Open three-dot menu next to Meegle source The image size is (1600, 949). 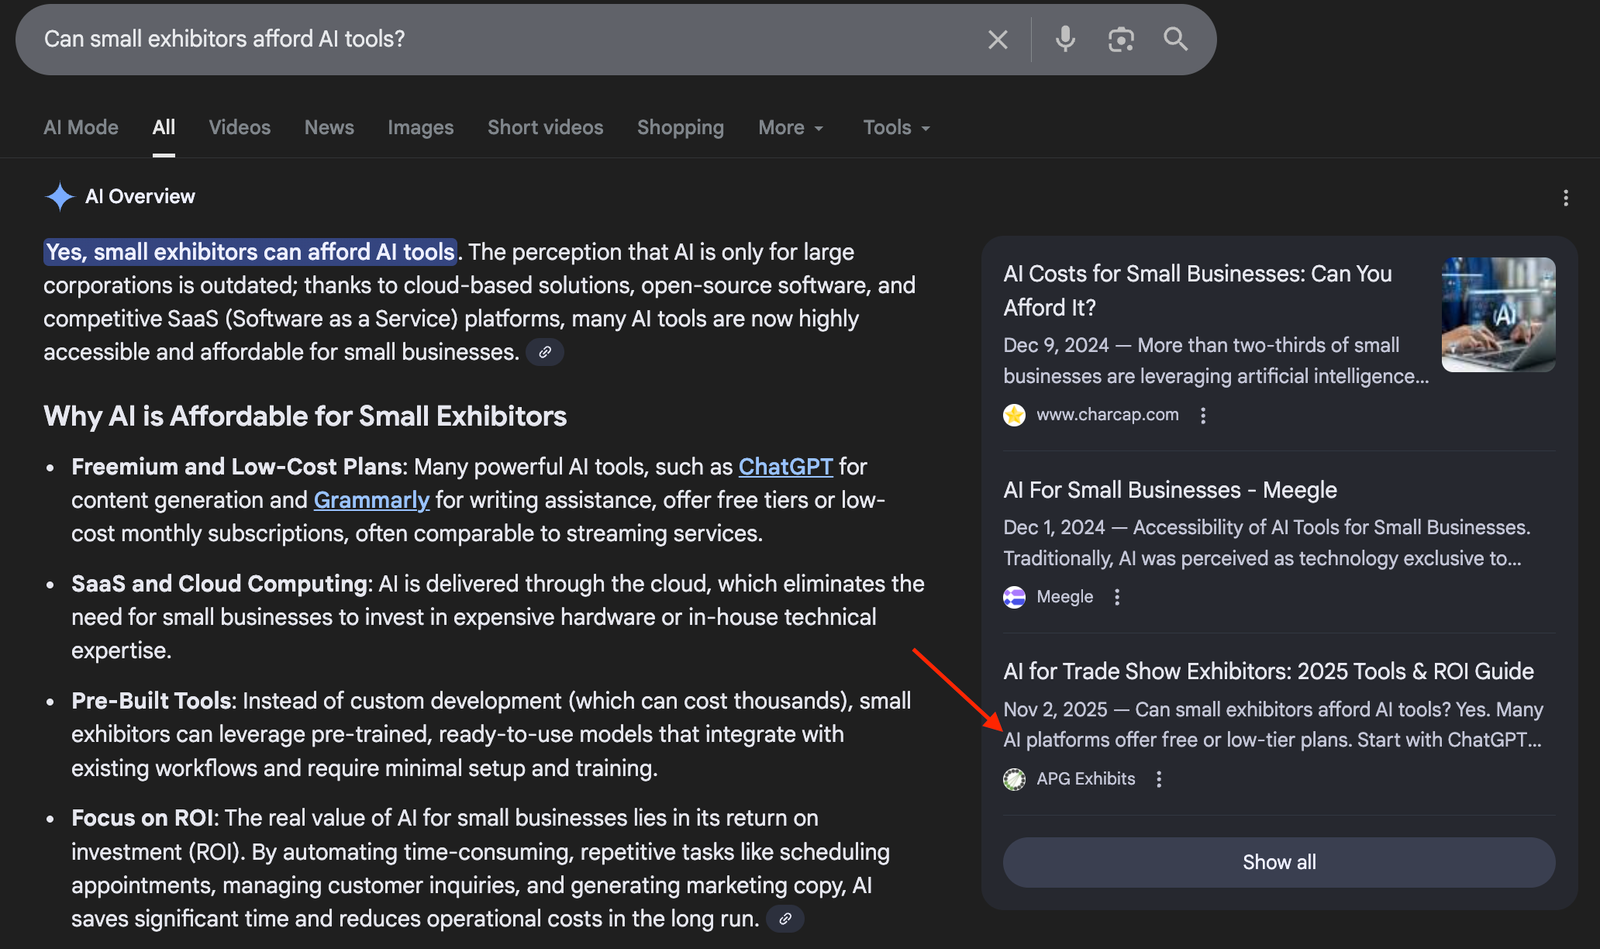1117,597
